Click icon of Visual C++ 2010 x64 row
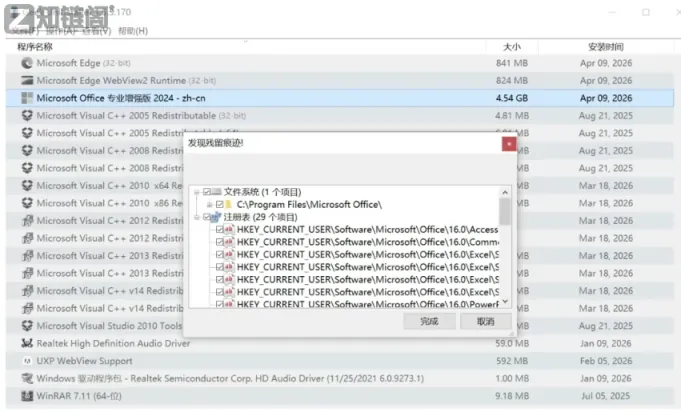 27,185
